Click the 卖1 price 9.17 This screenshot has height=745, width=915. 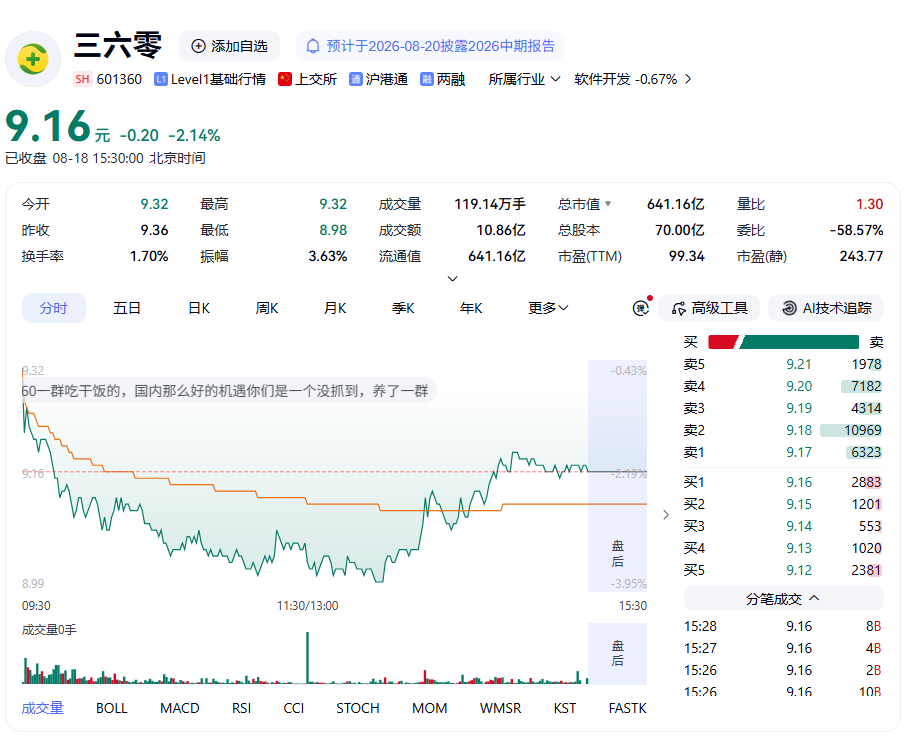coord(799,452)
